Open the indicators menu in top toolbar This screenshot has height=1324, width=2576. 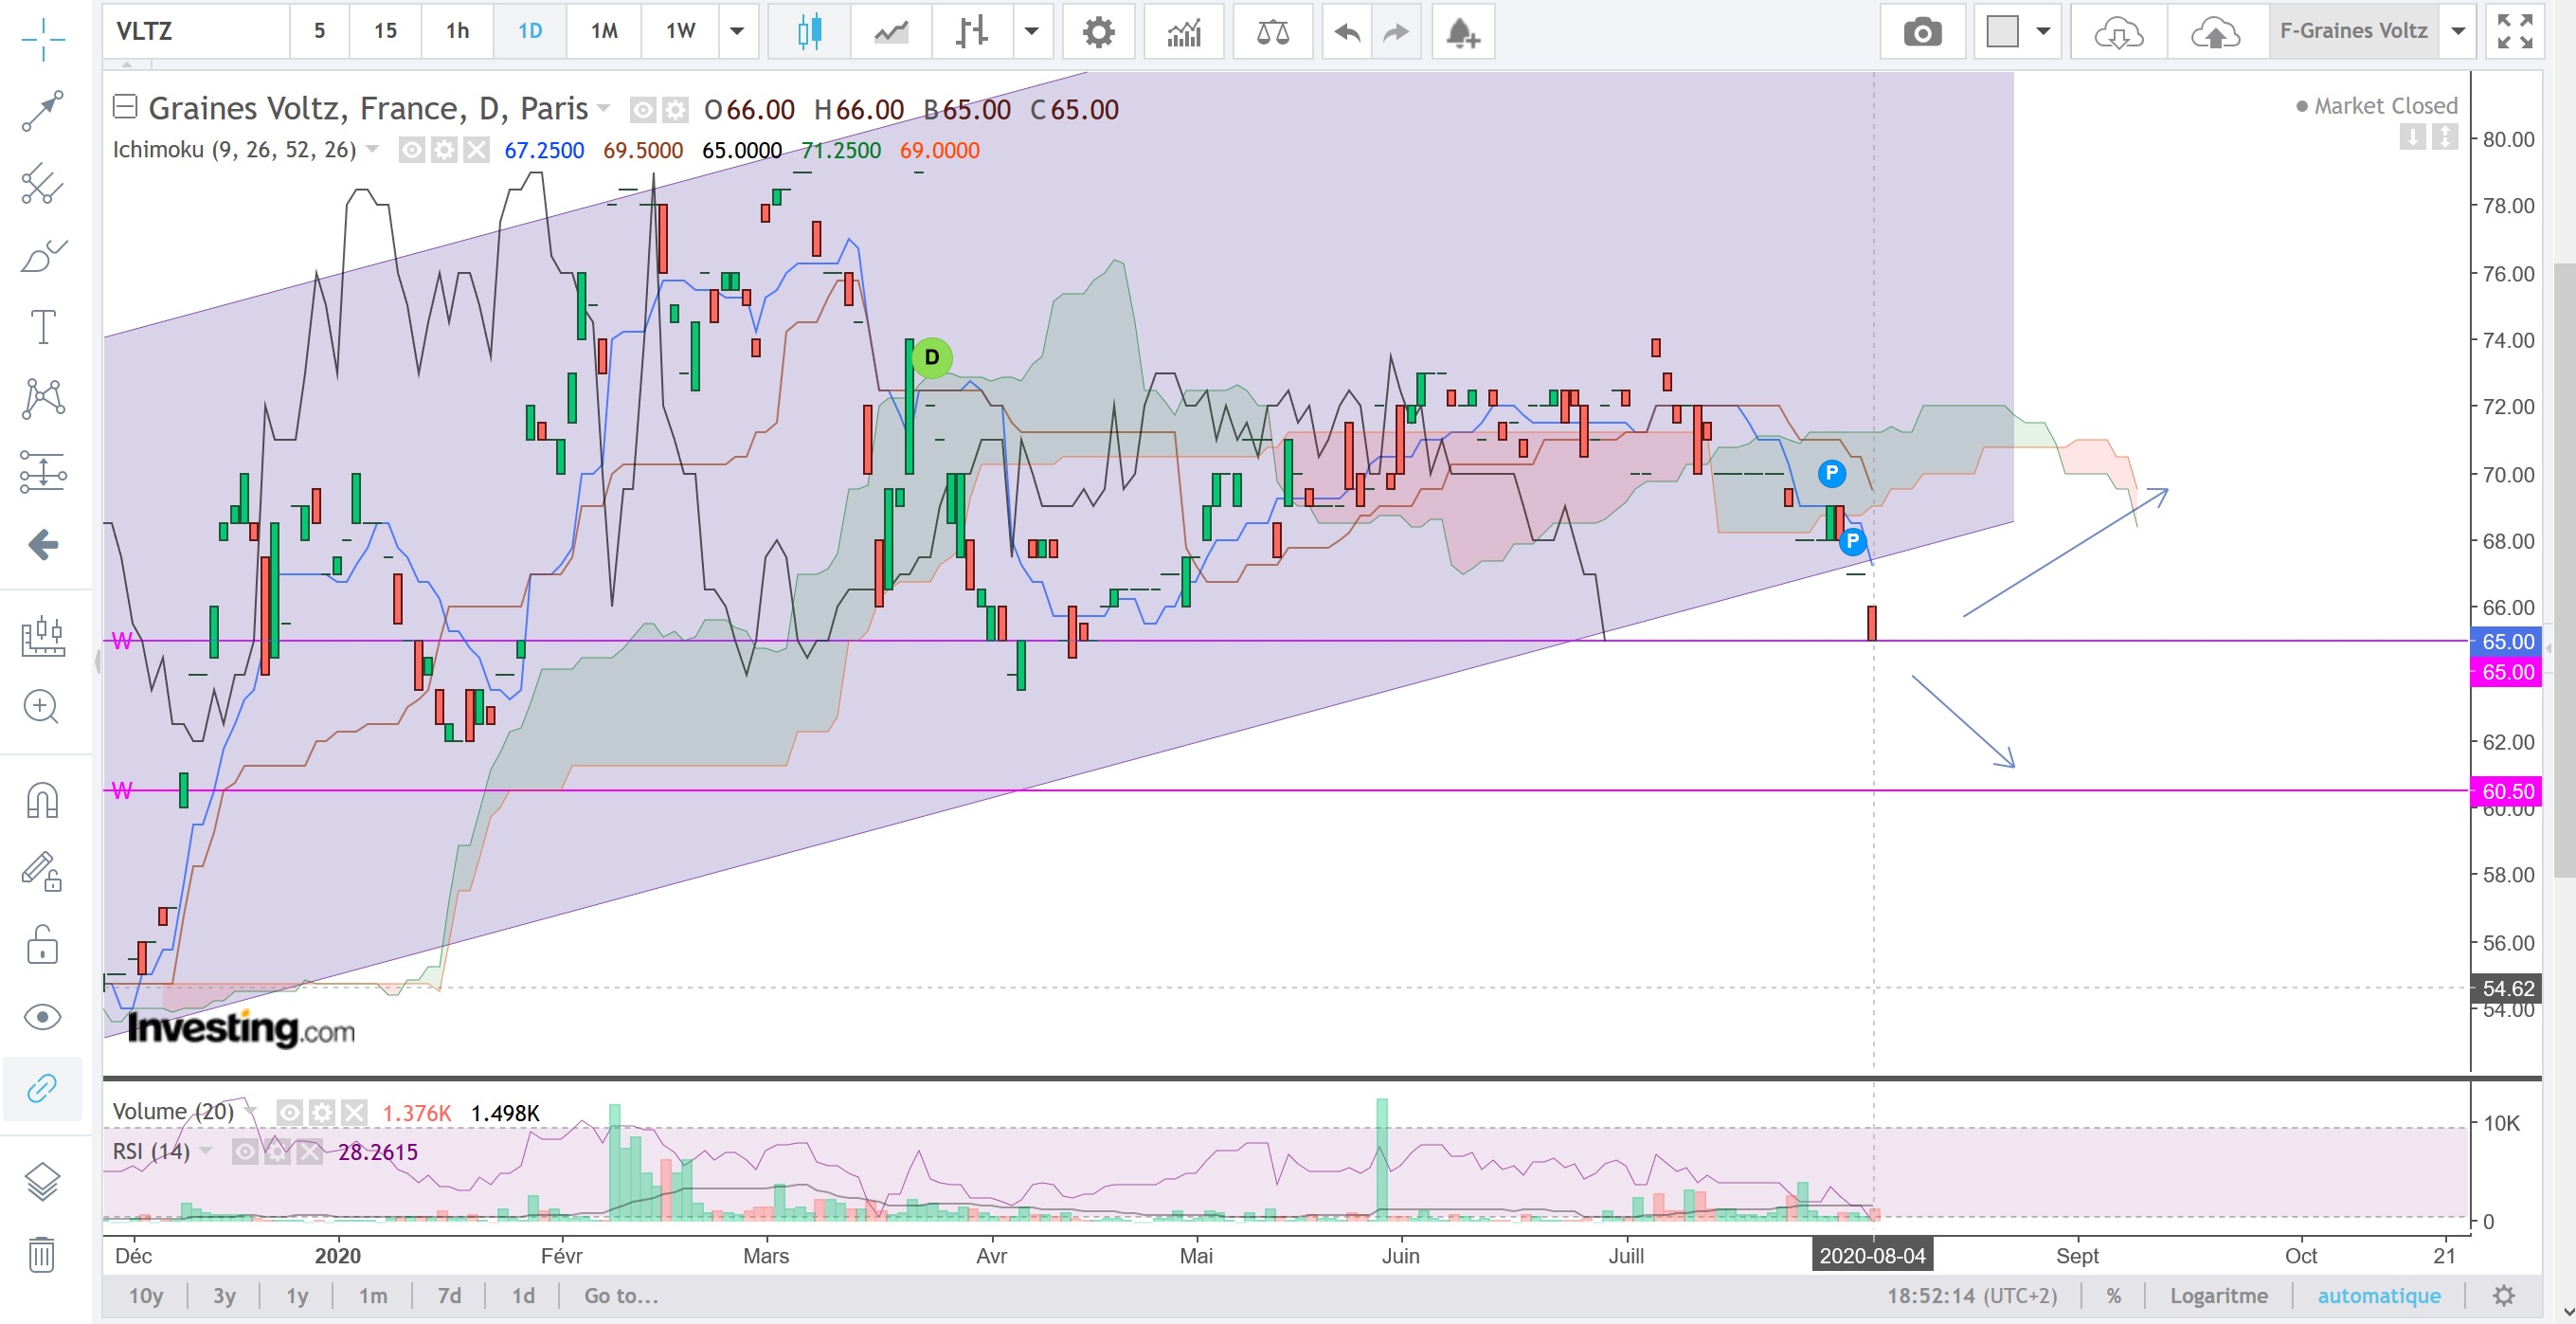coord(1184,32)
